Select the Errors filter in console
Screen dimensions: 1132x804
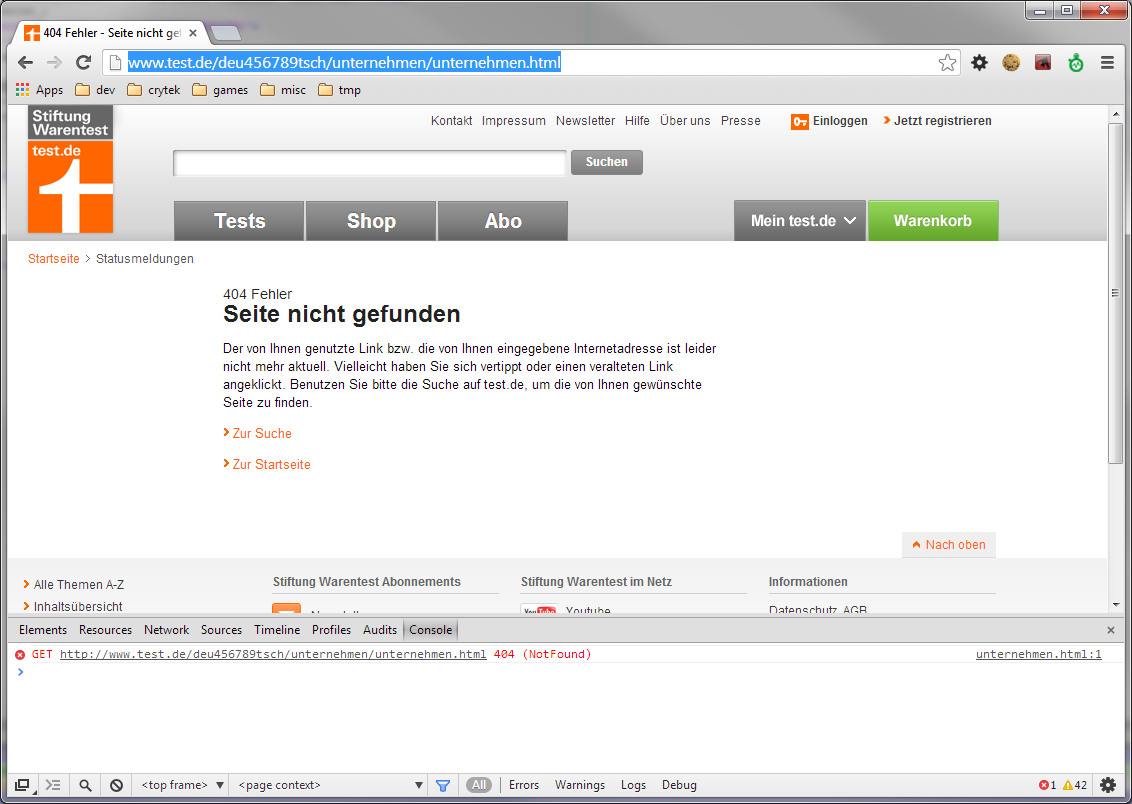point(524,786)
